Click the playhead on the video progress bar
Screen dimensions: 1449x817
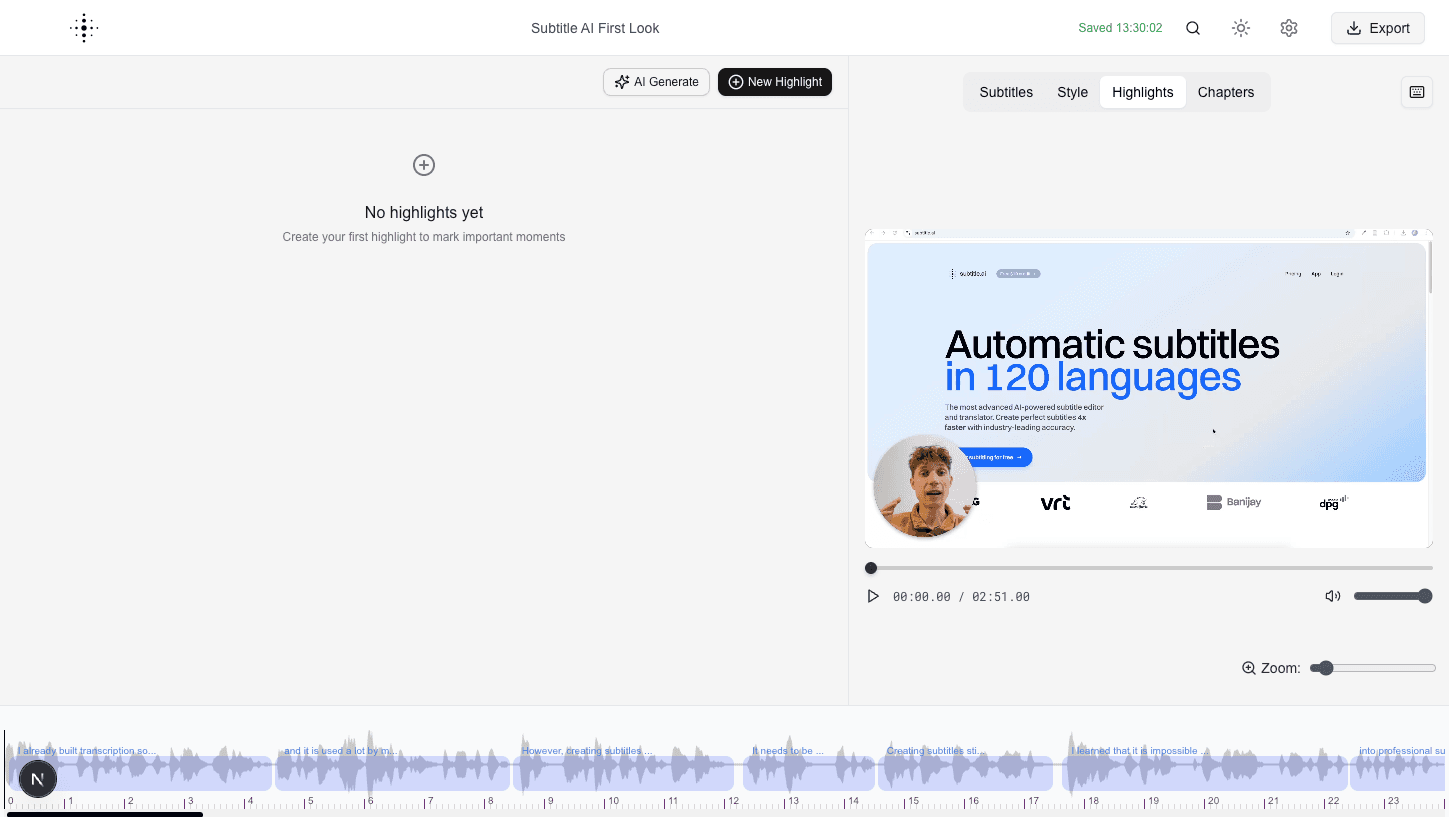(870, 567)
